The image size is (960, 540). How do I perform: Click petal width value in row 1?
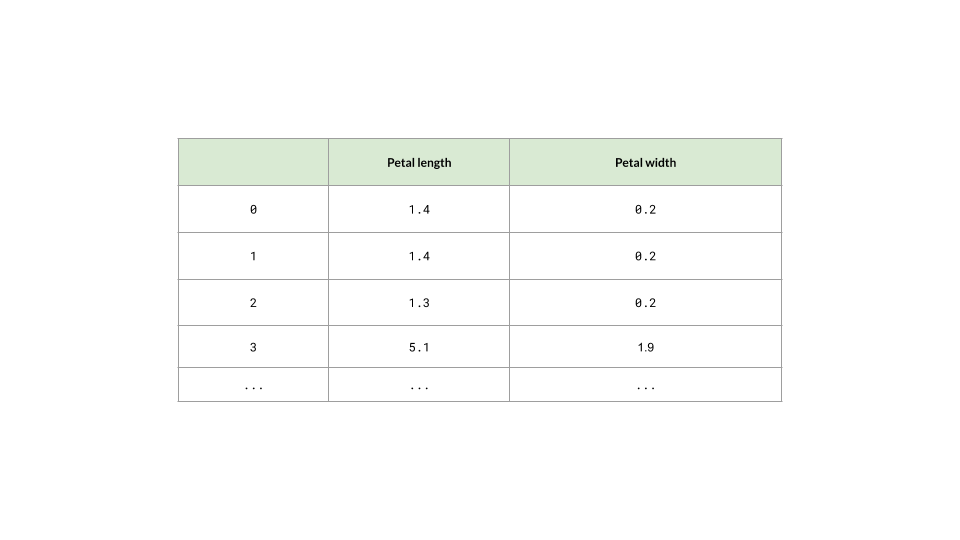(x=645, y=256)
